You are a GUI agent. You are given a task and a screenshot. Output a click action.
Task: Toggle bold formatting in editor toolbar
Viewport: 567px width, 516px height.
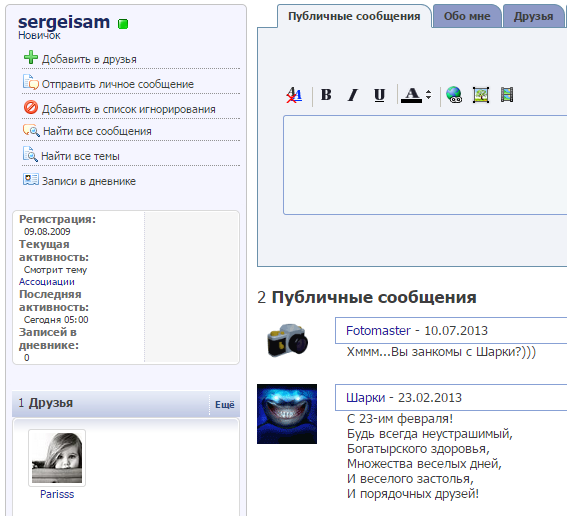point(326,95)
